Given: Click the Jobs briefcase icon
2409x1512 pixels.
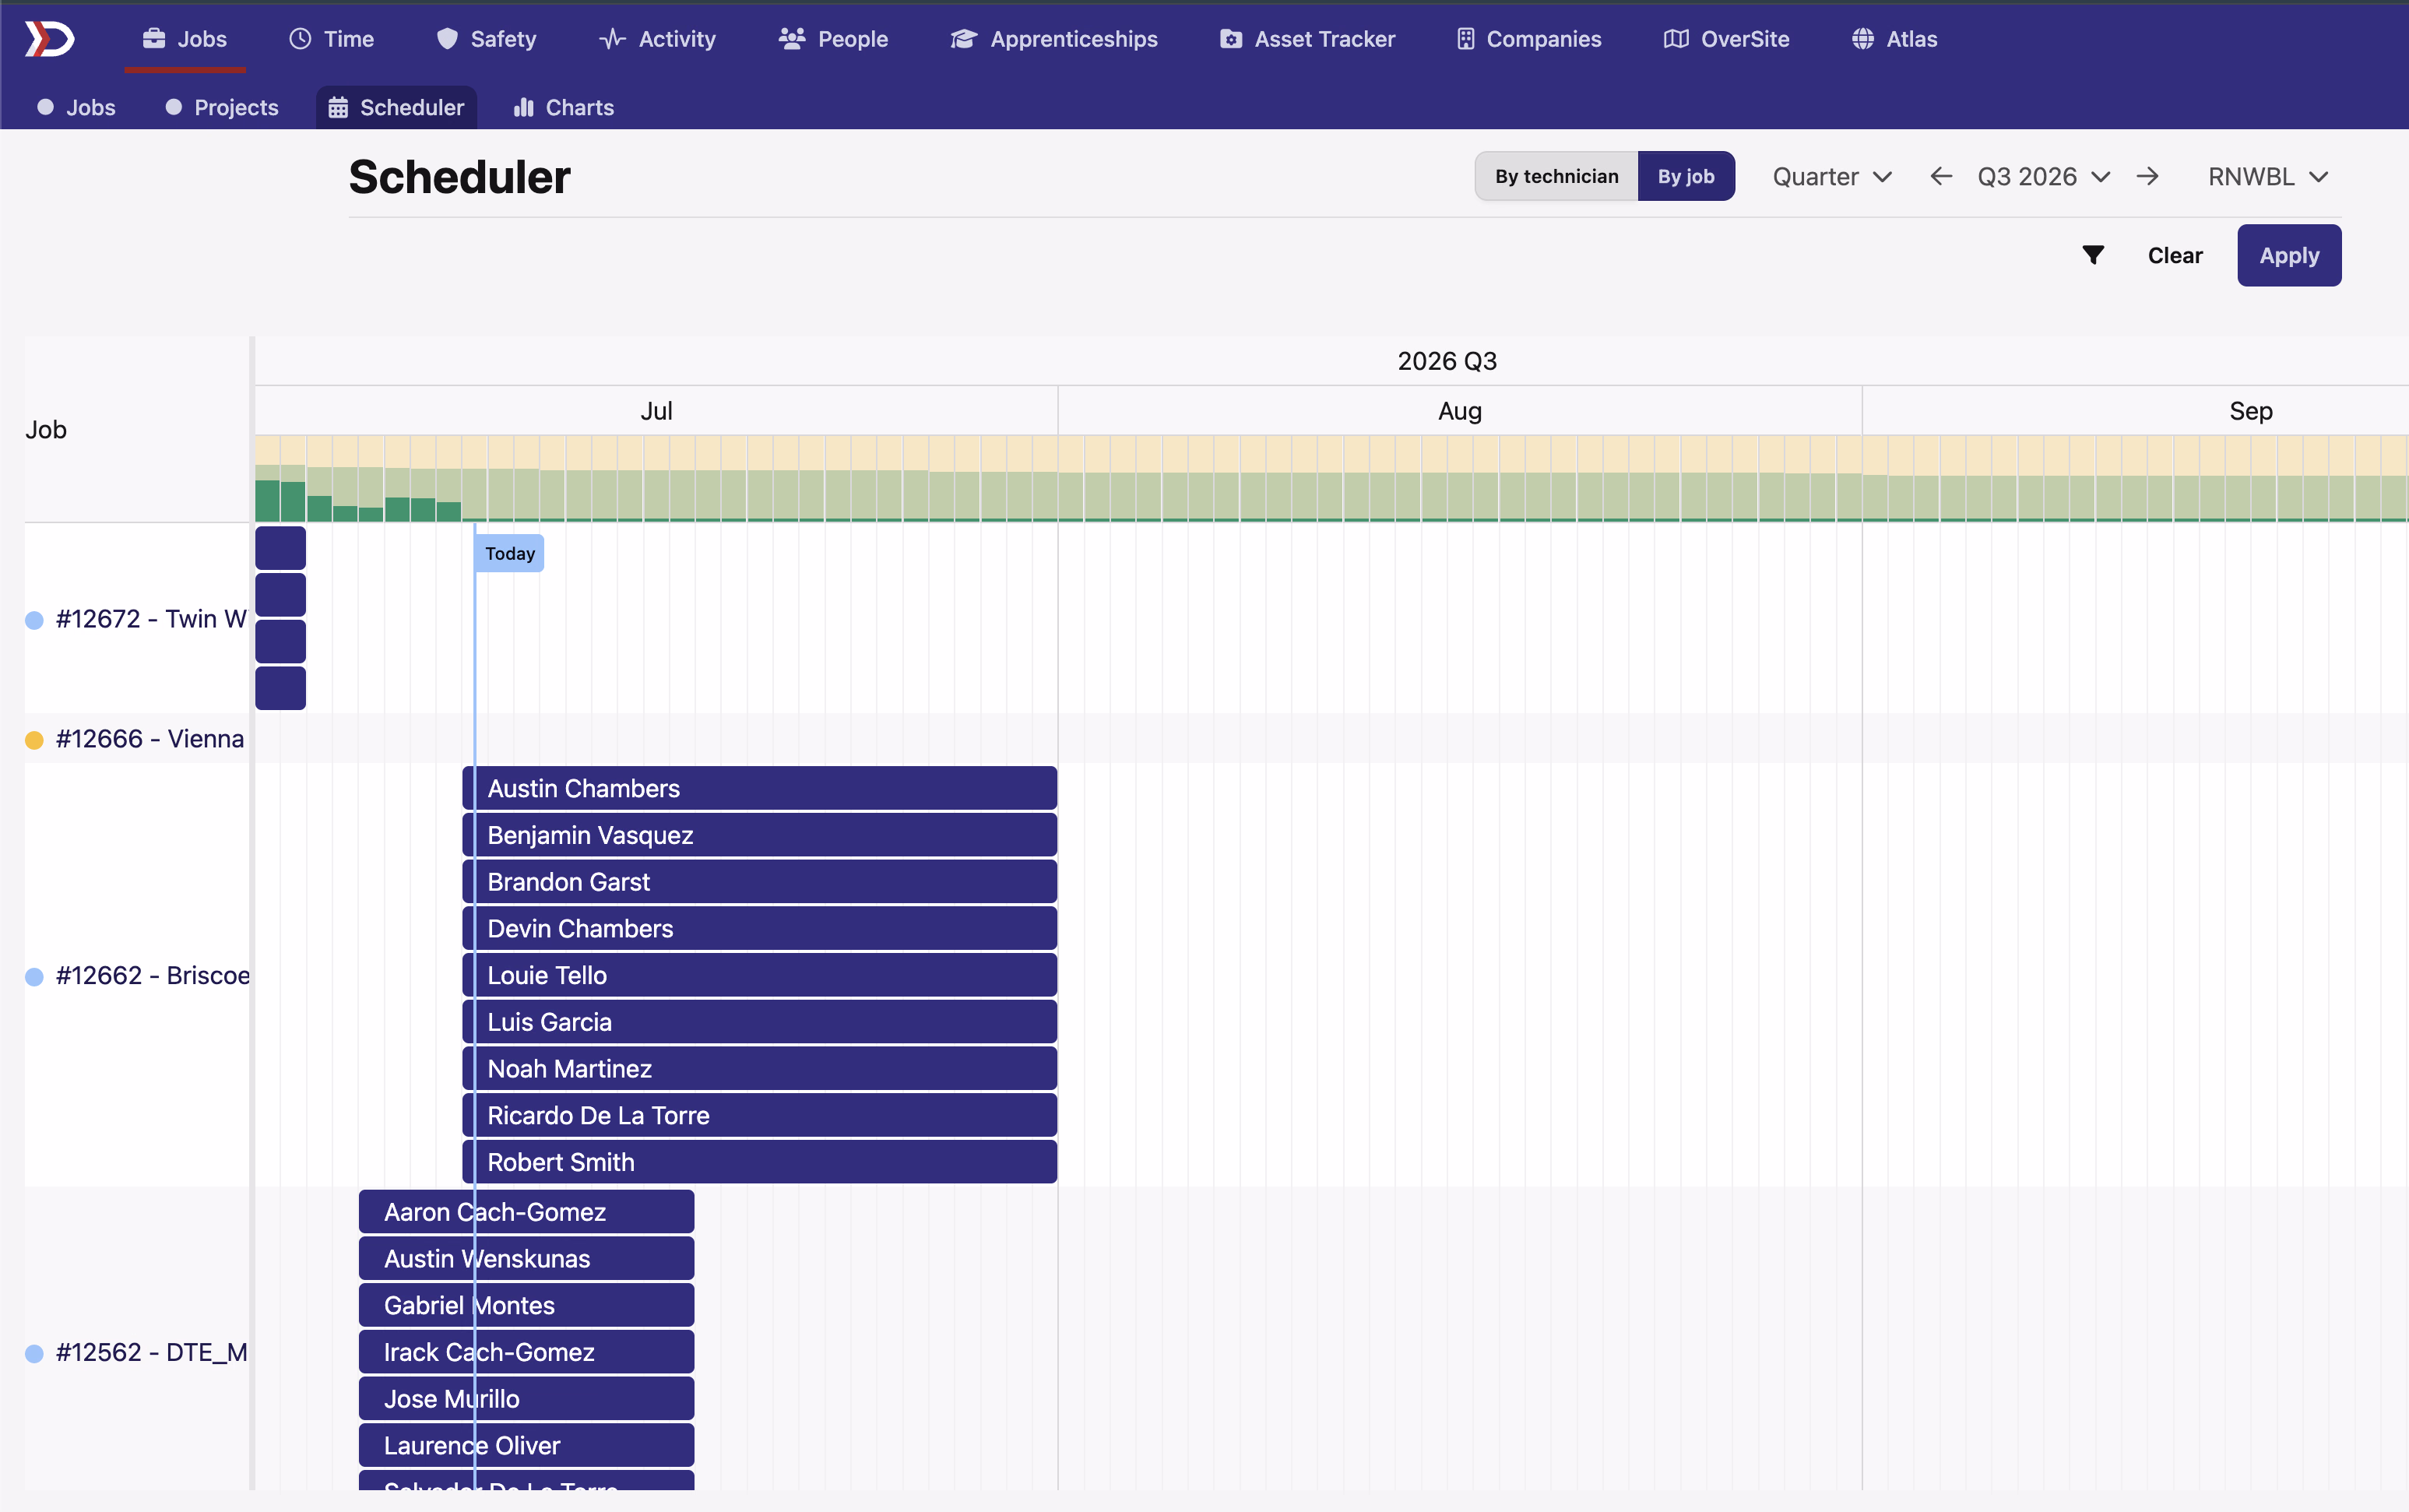Looking at the screenshot, I should click(x=154, y=39).
